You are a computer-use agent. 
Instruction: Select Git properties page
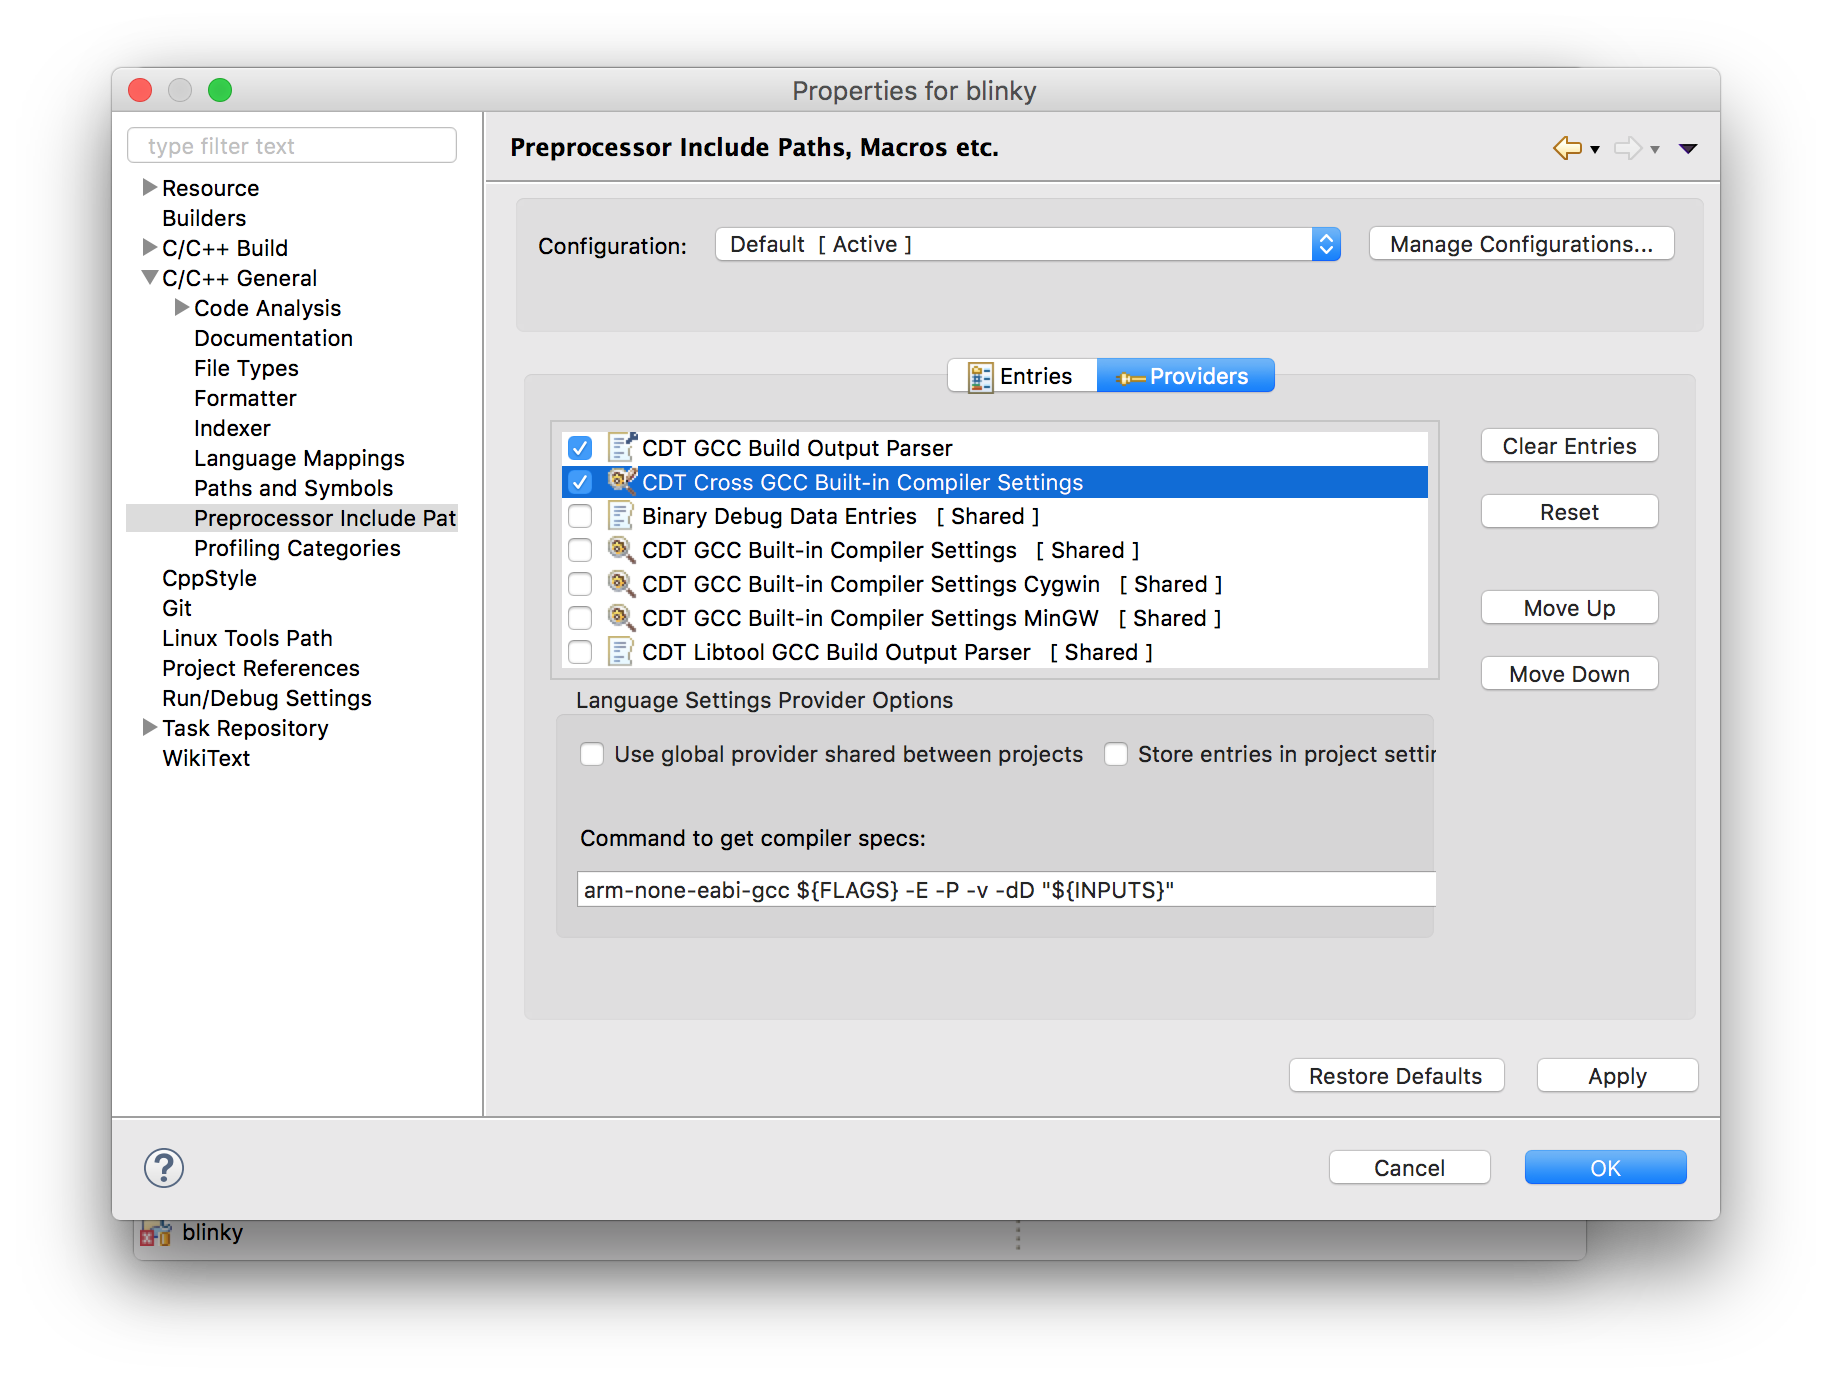click(177, 608)
